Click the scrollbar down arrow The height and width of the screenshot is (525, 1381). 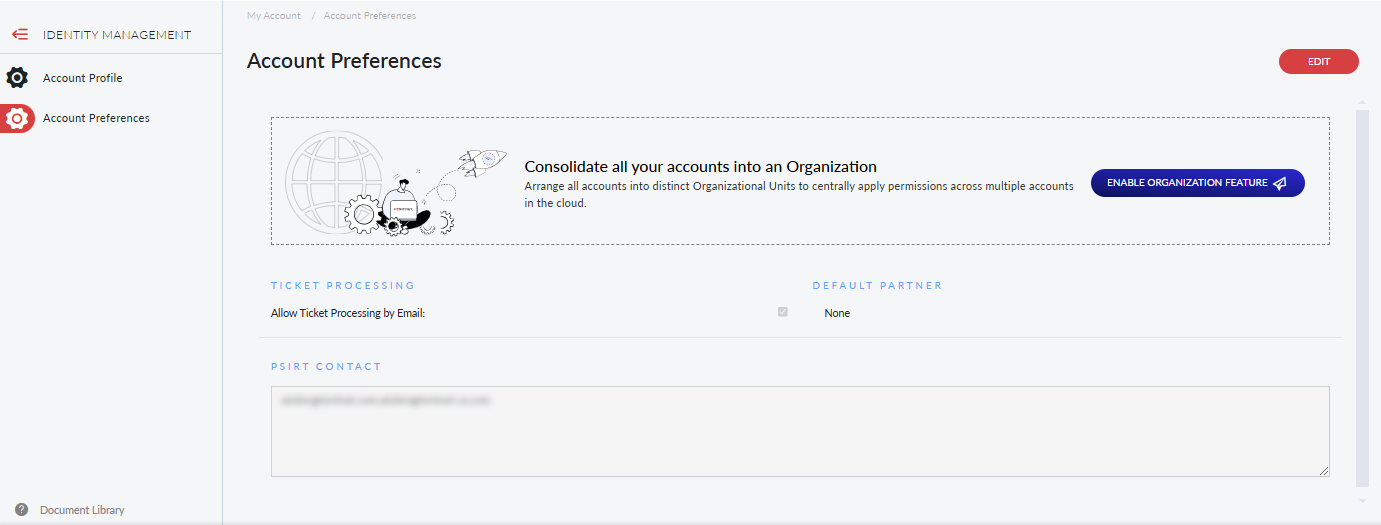[1362, 499]
